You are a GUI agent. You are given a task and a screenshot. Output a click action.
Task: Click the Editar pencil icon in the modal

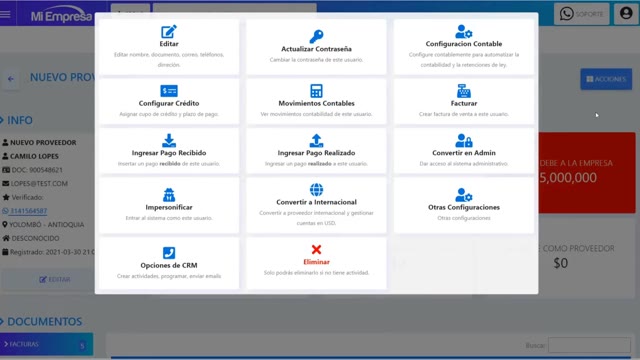169,31
